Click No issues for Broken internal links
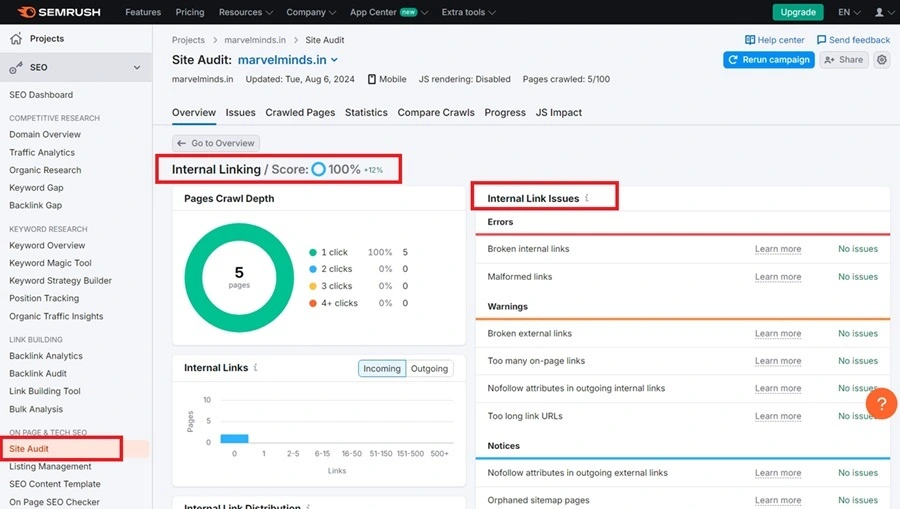900x509 pixels. (858, 249)
